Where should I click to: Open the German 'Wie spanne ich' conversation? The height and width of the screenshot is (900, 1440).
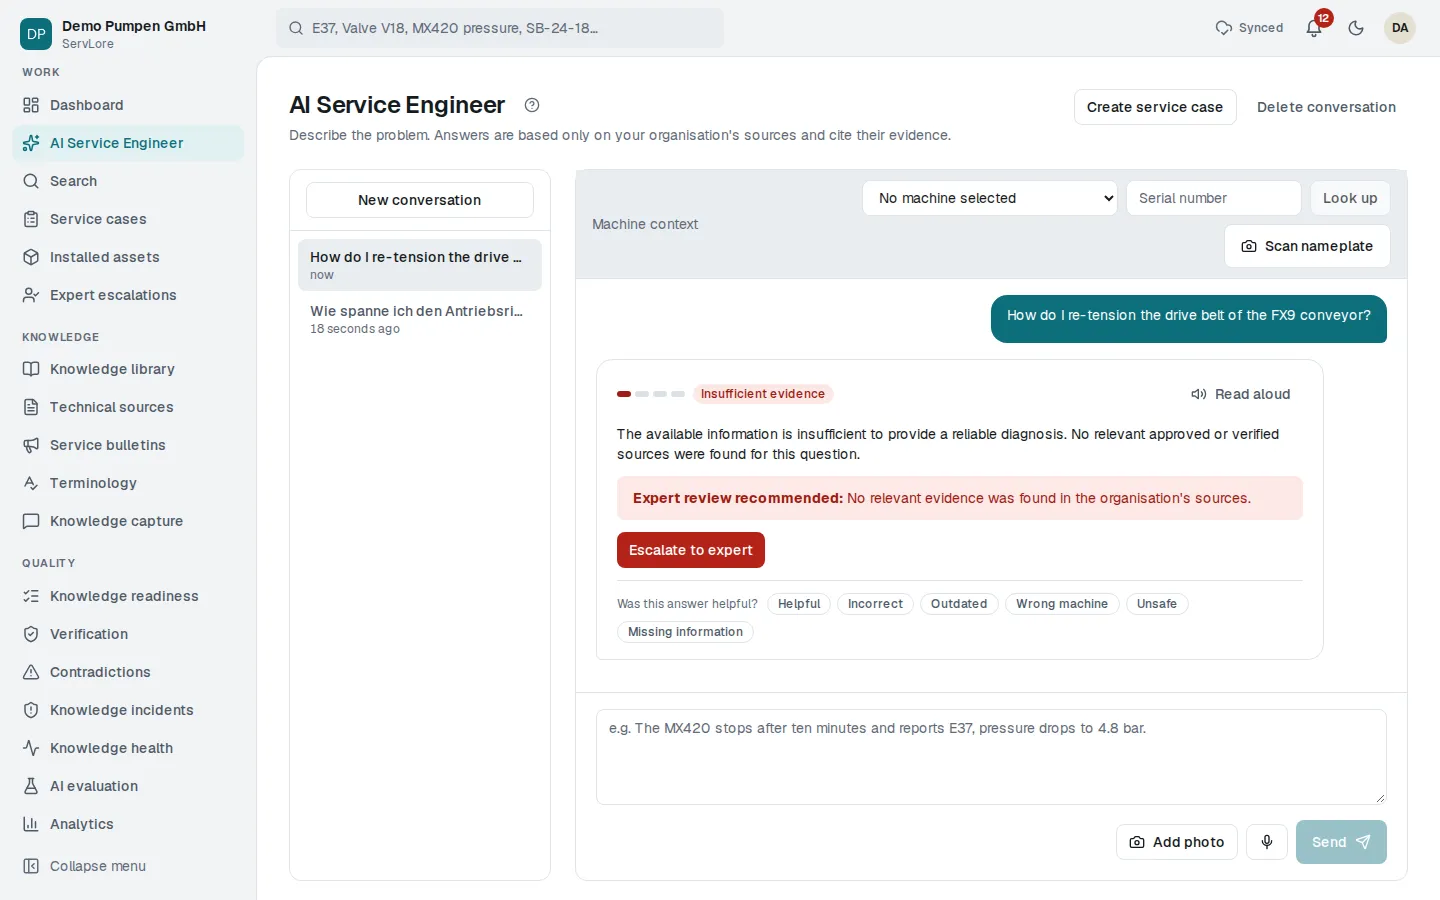pos(420,319)
